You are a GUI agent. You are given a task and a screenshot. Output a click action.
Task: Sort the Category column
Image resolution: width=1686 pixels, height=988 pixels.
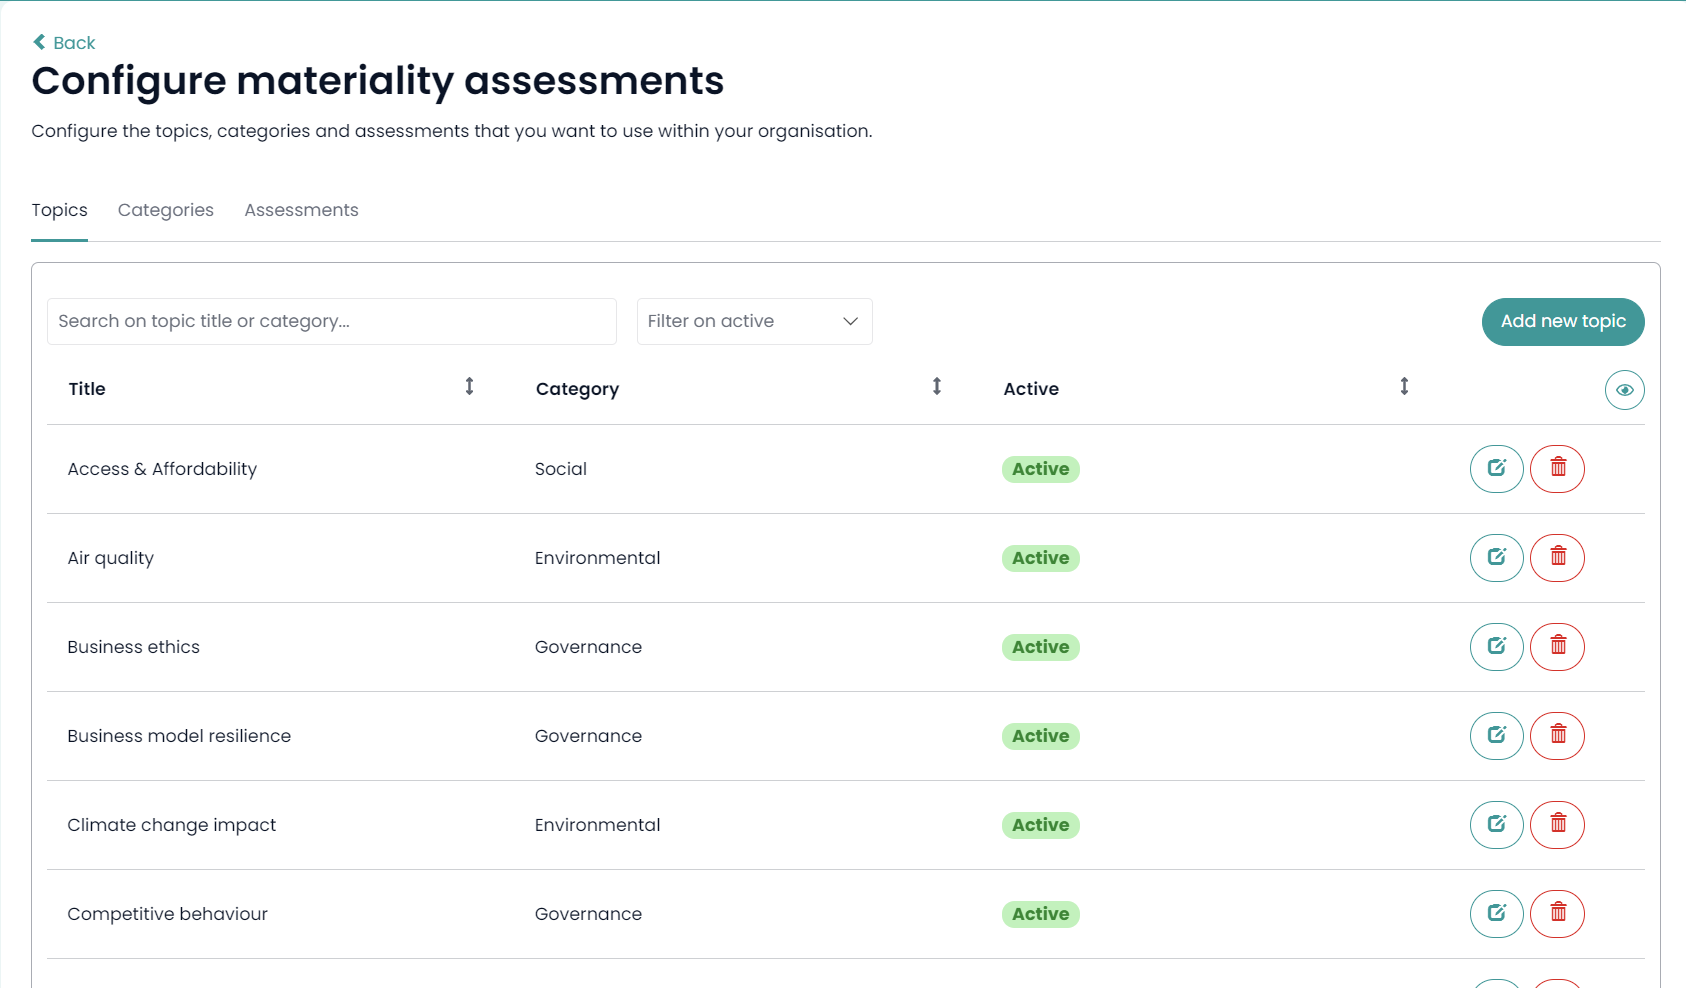(936, 386)
